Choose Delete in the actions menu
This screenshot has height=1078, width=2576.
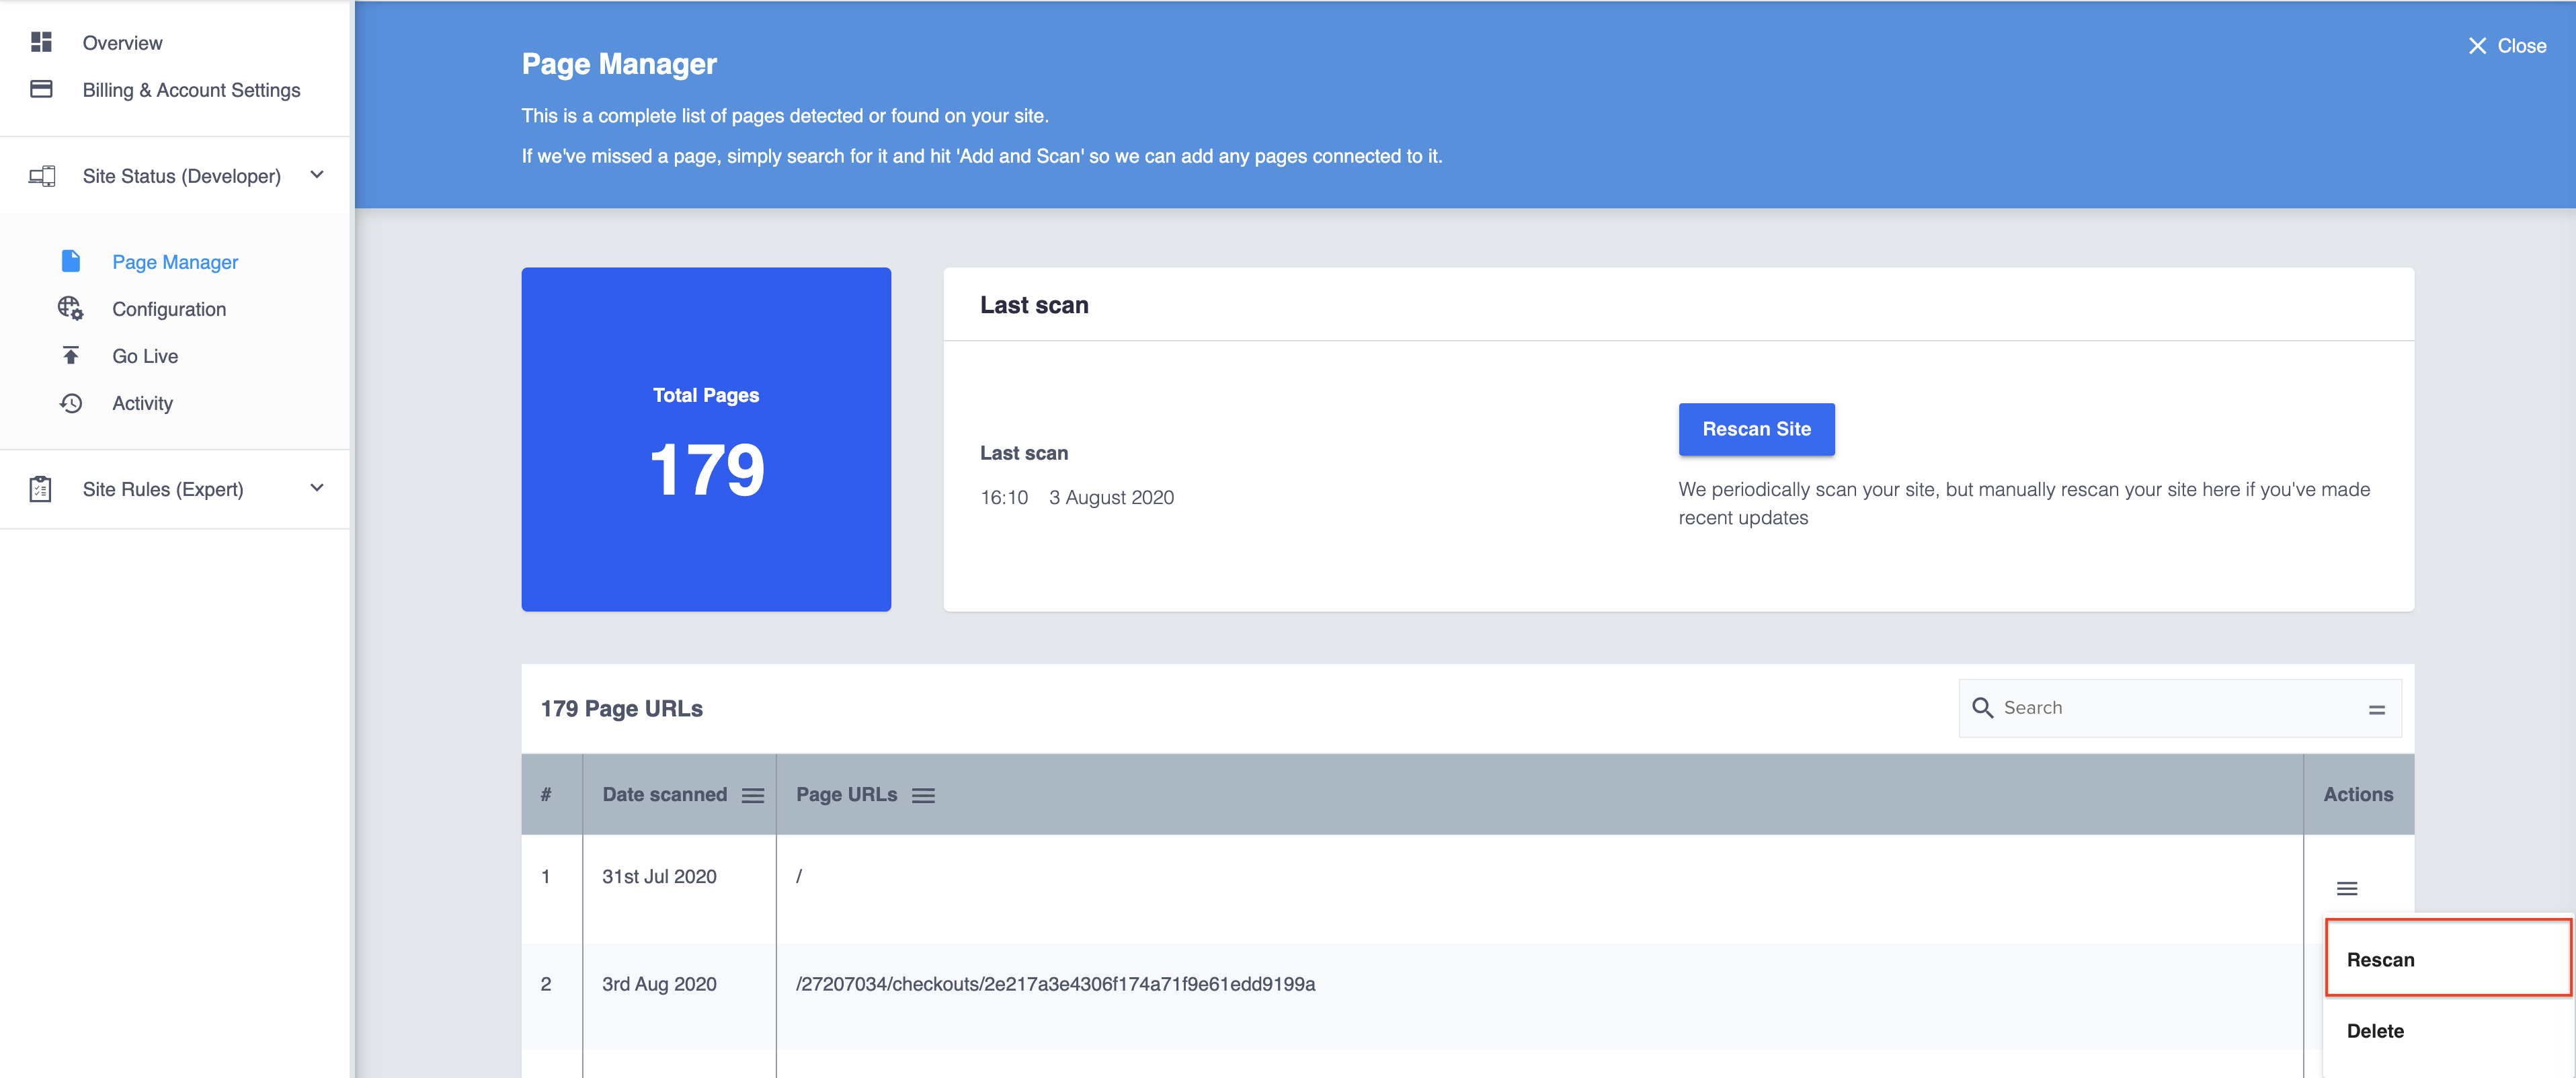(x=2375, y=1030)
